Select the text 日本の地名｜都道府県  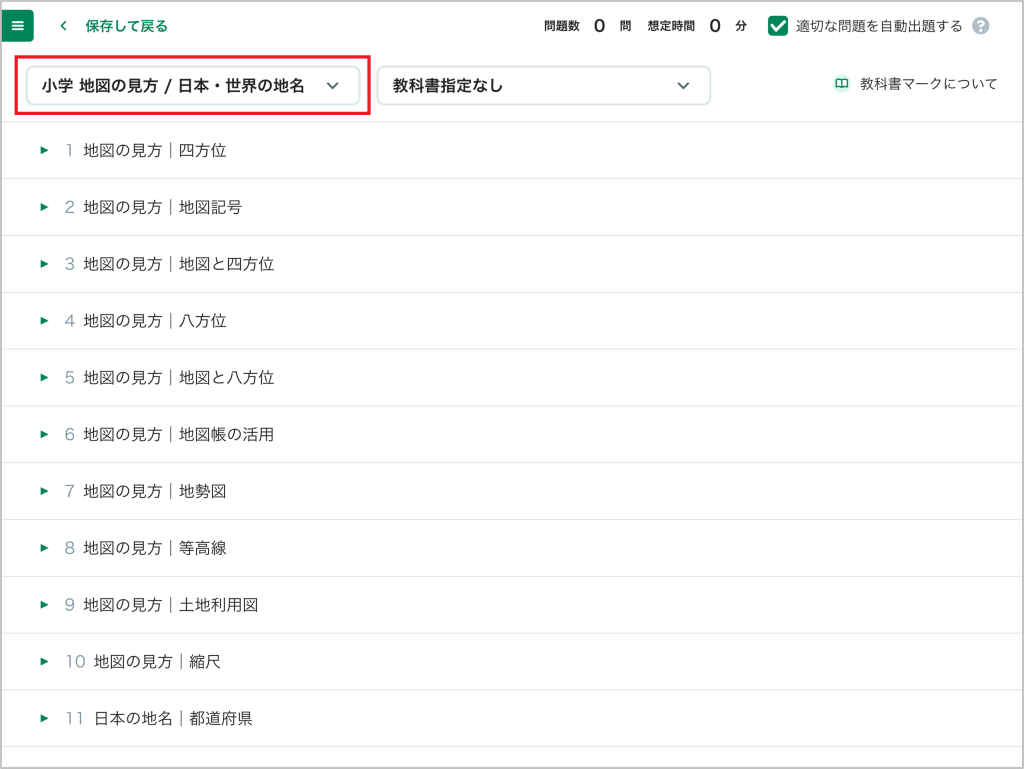pos(173,718)
